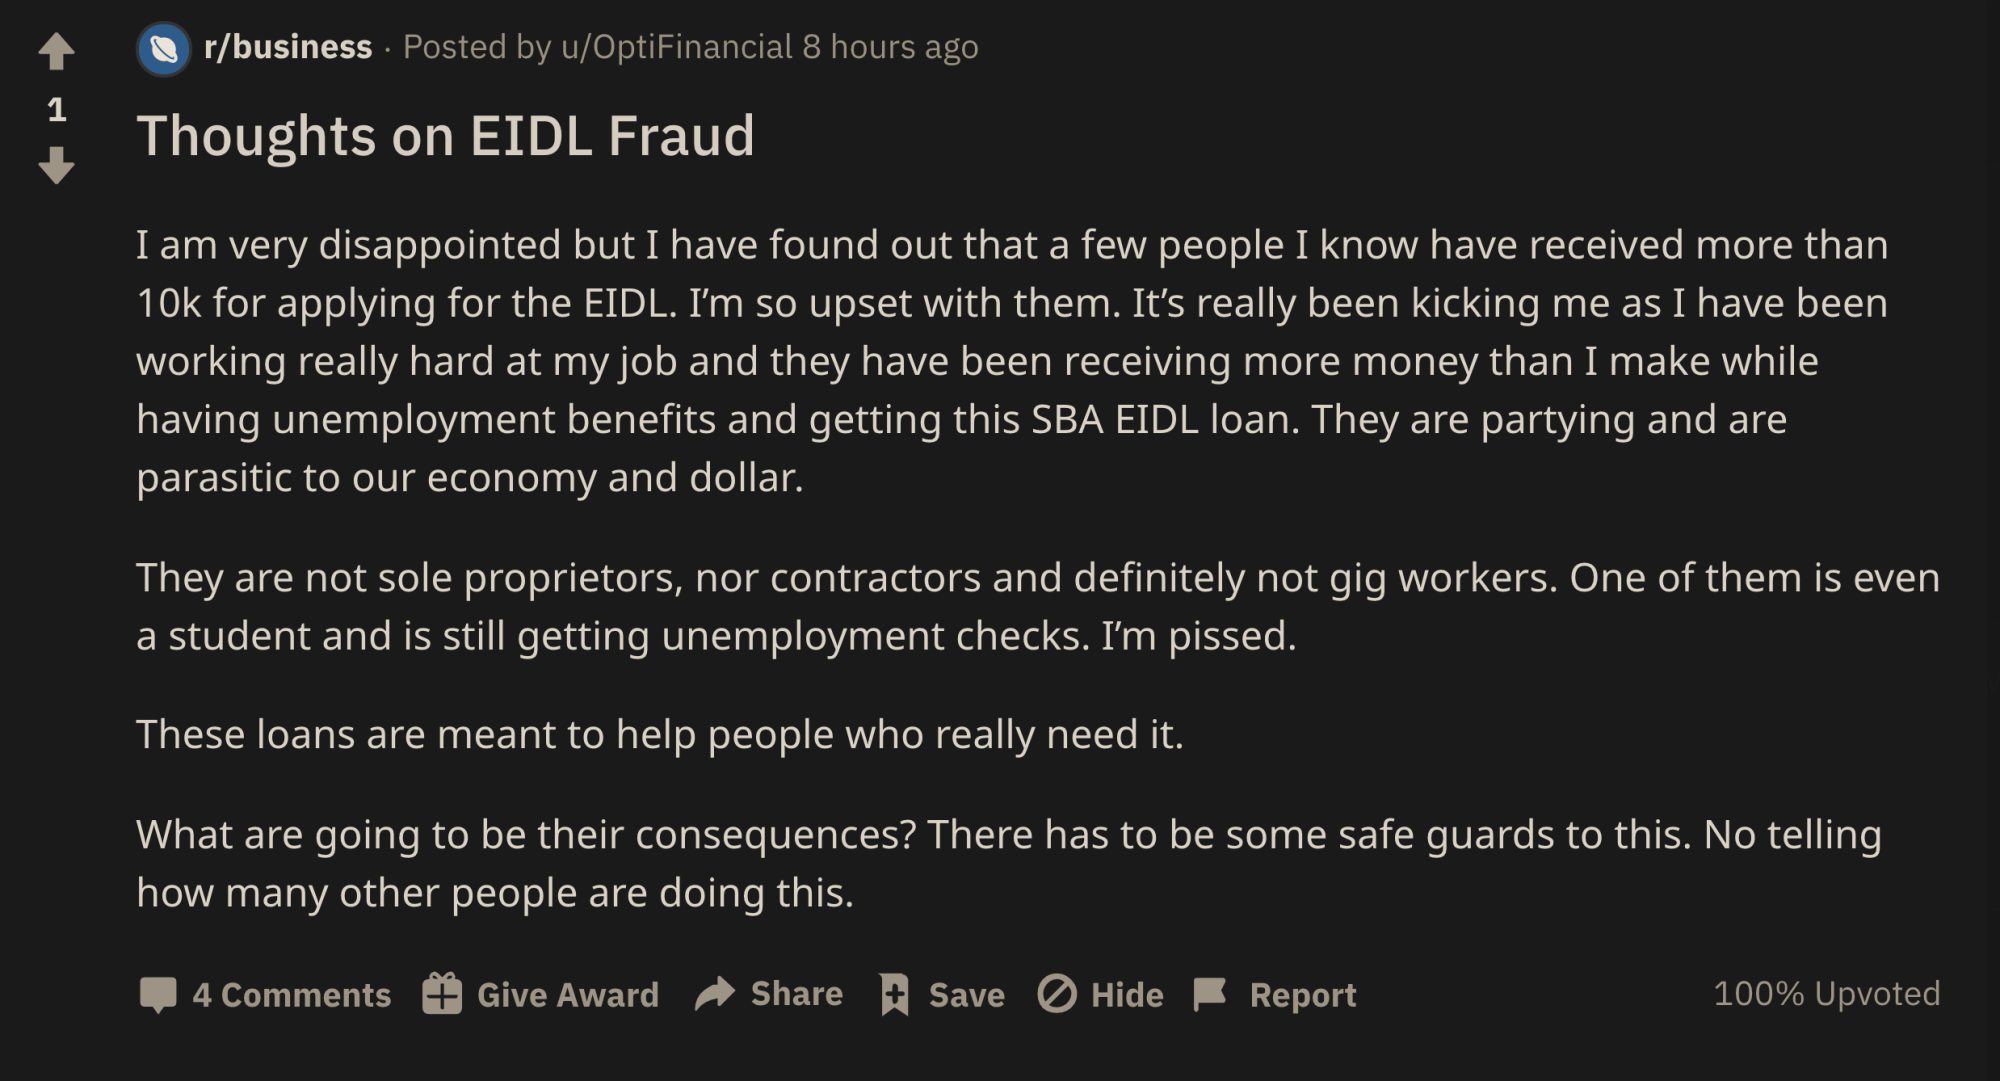Choose the 'Hide' text label
The height and width of the screenshot is (1081, 2000).
coord(1127,995)
